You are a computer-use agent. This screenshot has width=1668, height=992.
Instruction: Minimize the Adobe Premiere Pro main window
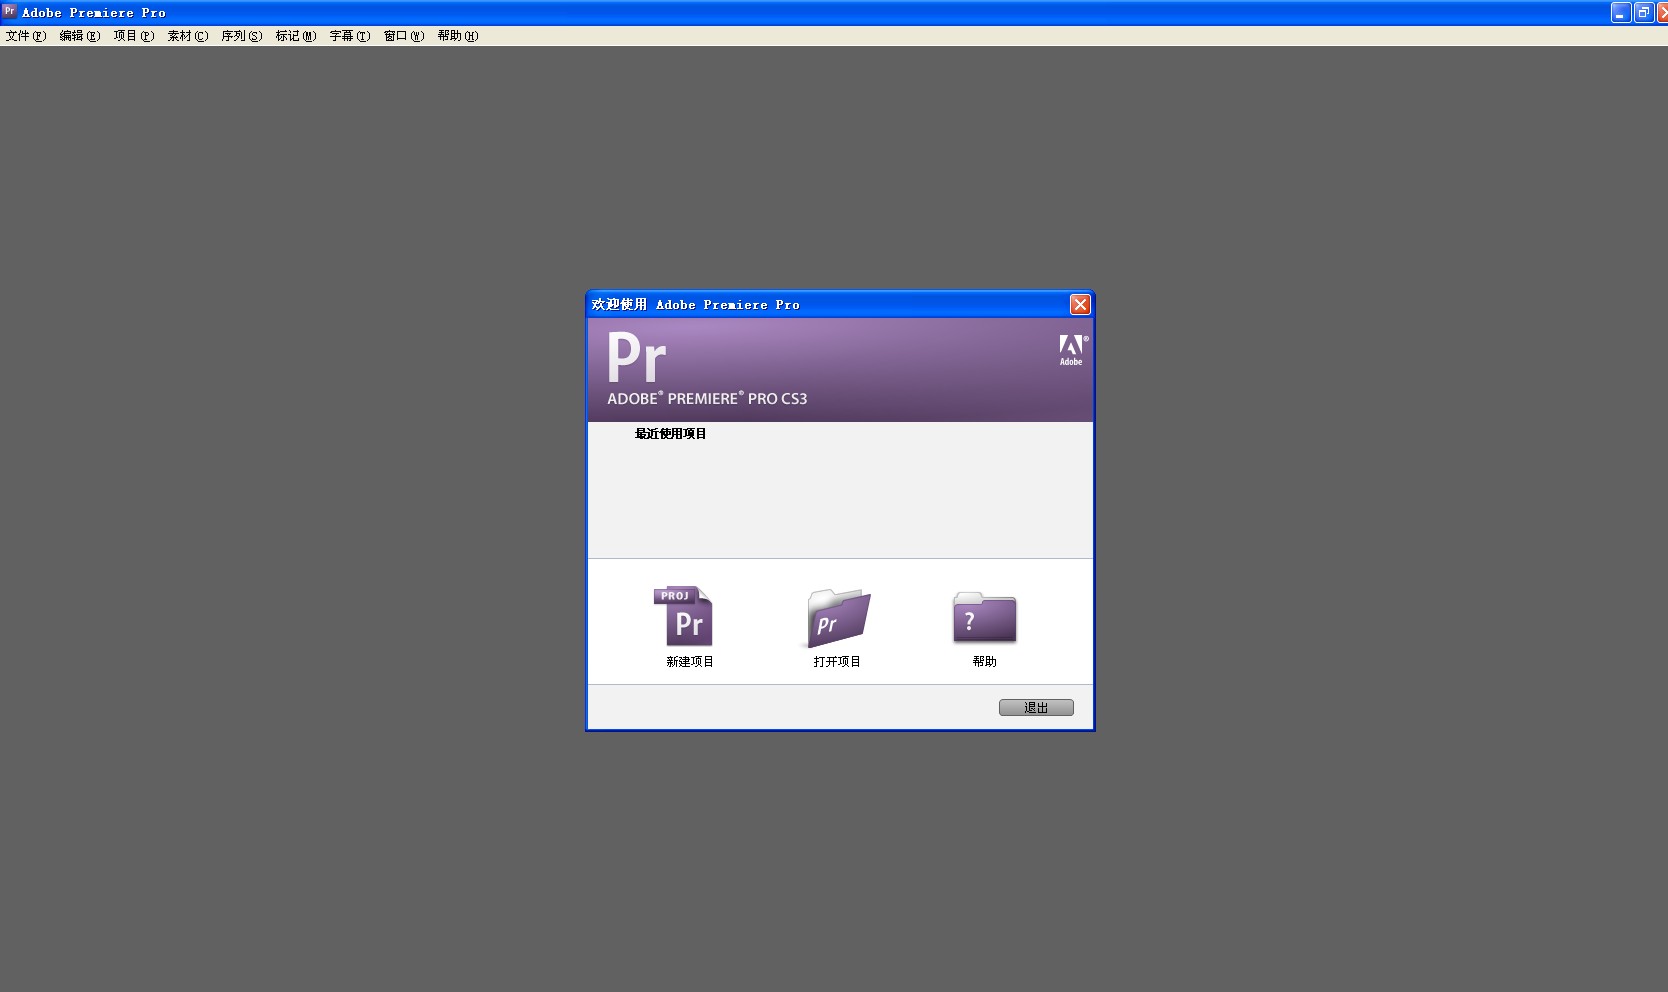[x=1621, y=13]
